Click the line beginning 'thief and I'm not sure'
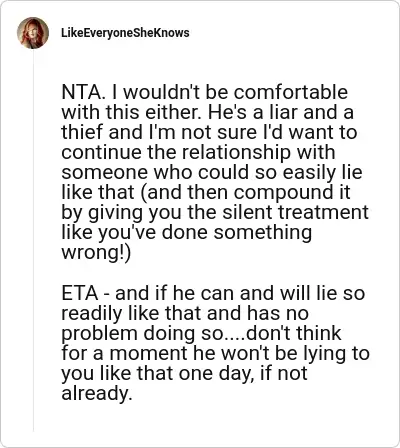 pyautogui.click(x=209, y=132)
